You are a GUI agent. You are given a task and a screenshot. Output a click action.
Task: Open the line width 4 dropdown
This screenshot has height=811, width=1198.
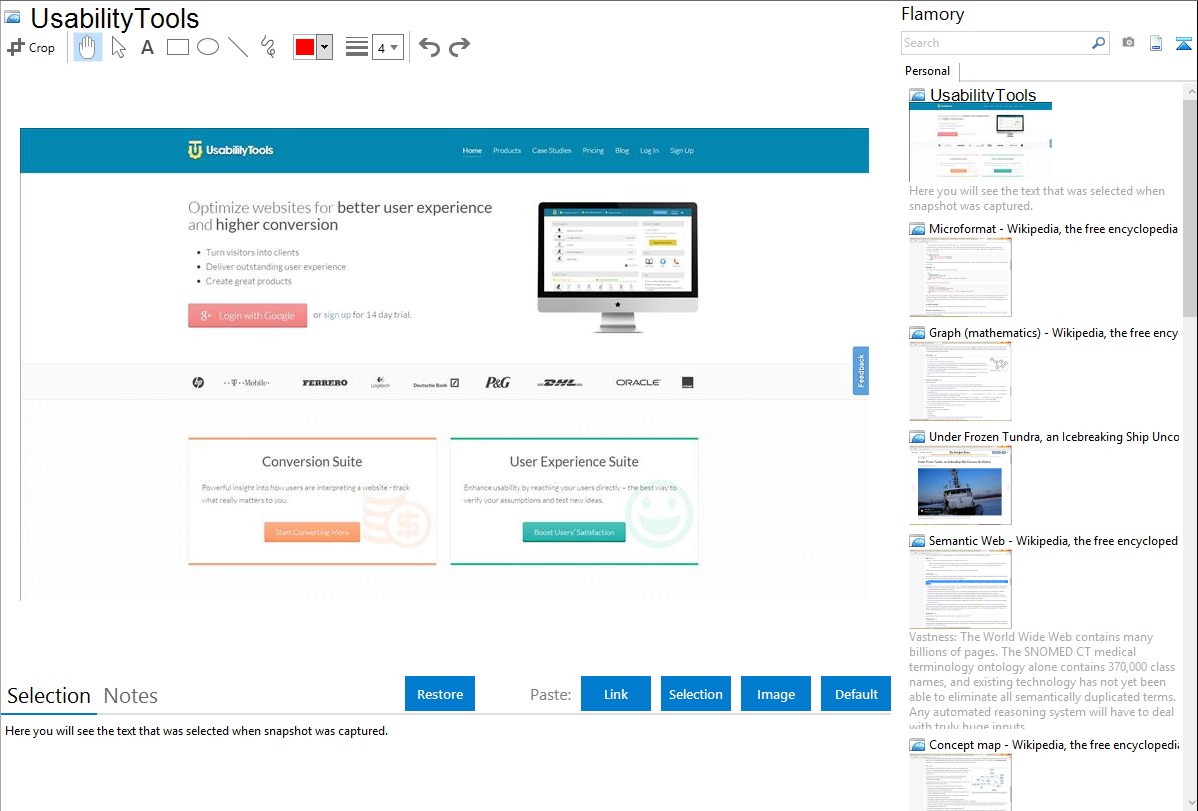387,47
